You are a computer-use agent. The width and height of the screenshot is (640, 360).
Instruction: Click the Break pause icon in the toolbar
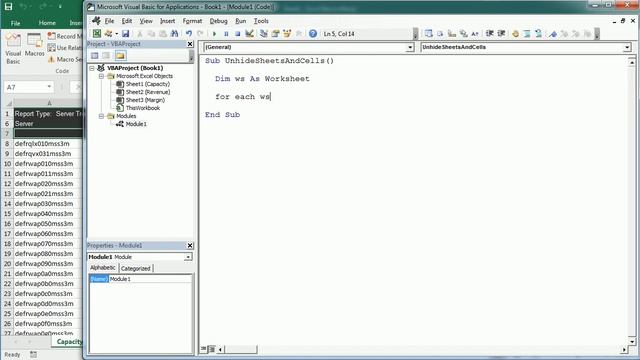pos(226,34)
